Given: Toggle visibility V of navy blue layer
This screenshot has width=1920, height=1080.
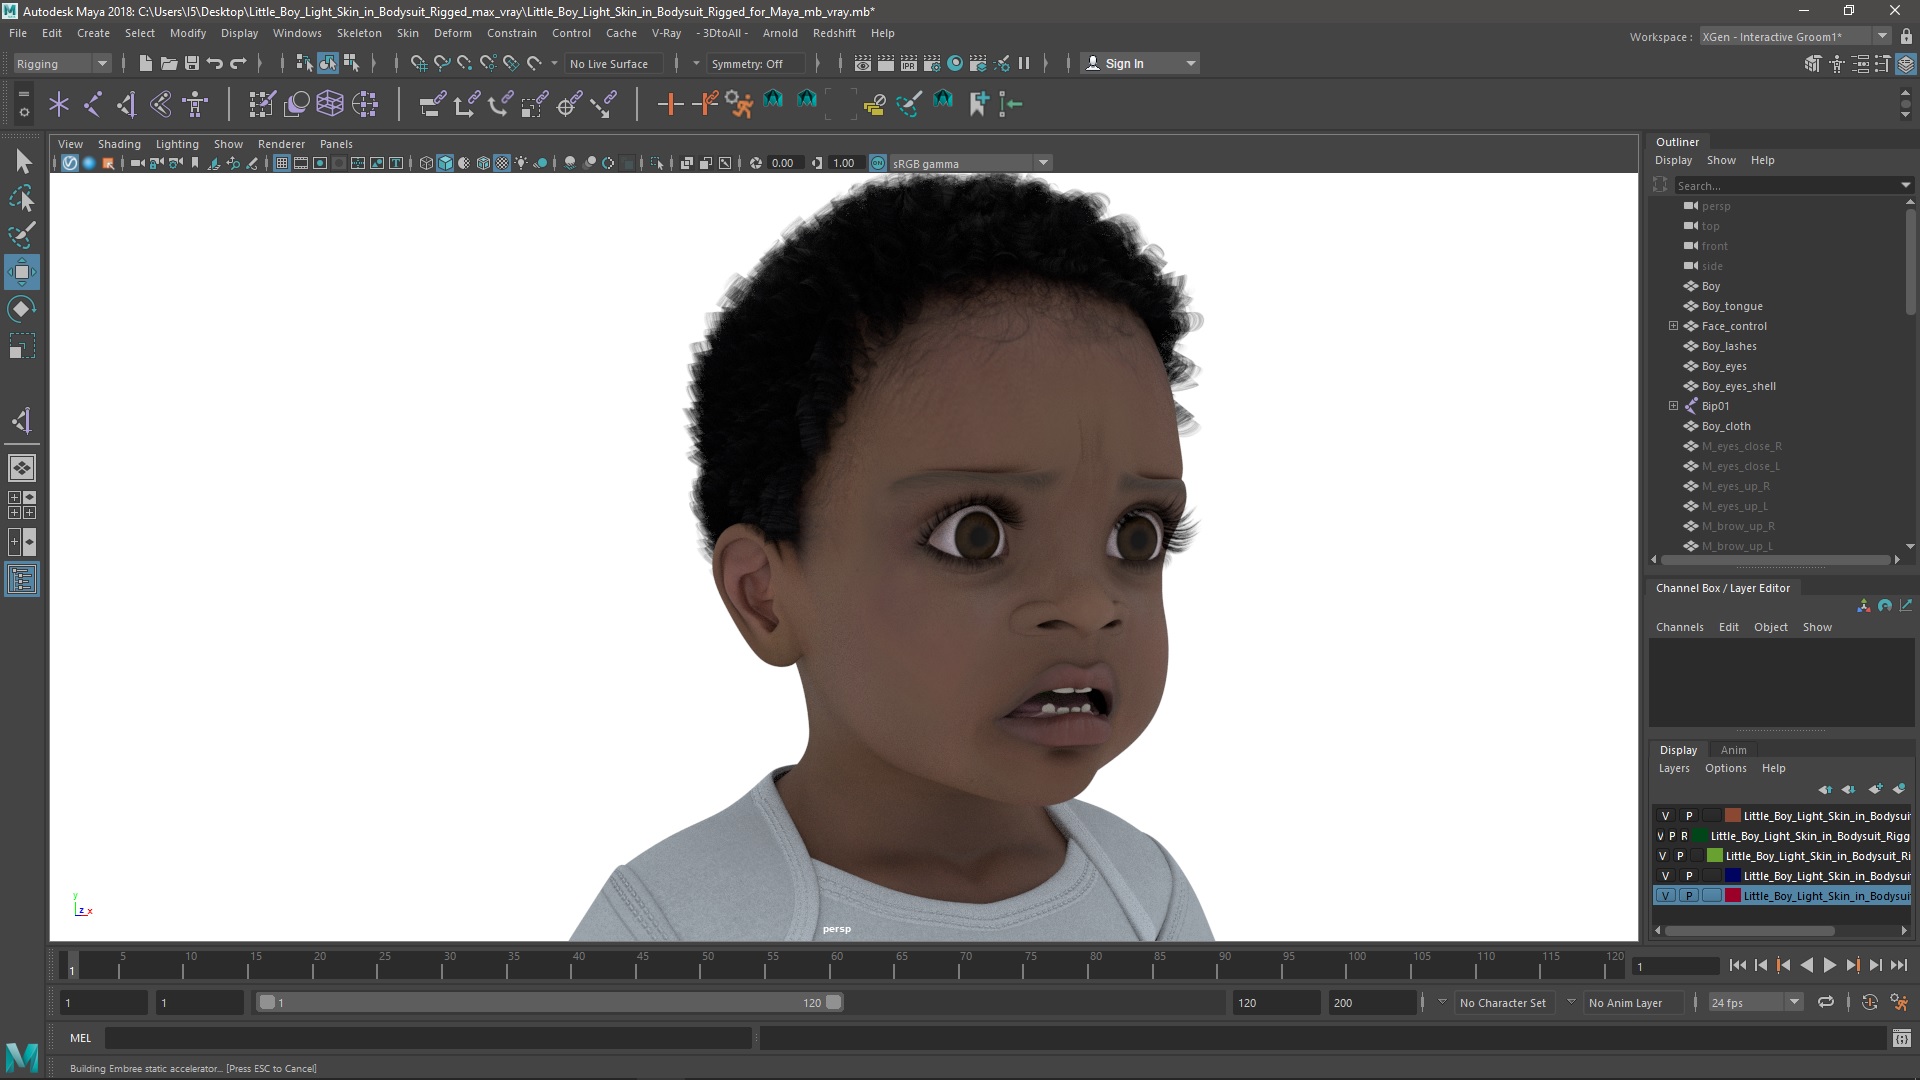Looking at the screenshot, I should [1665, 876].
